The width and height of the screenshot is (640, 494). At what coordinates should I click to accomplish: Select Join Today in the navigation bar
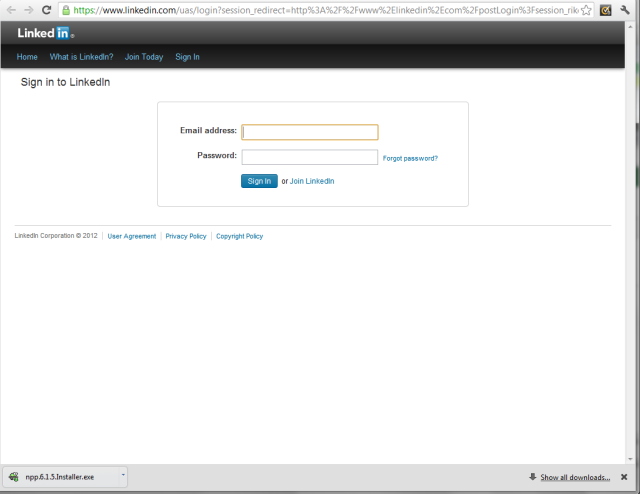click(x=144, y=57)
